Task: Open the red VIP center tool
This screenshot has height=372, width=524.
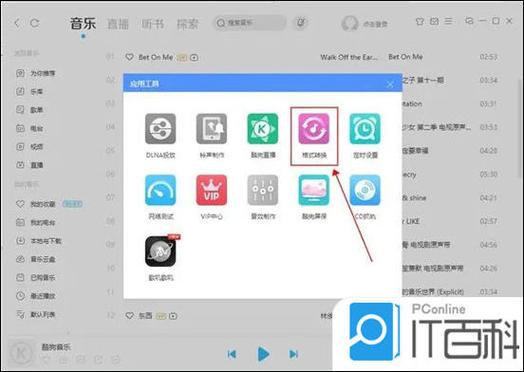Action: (212, 190)
